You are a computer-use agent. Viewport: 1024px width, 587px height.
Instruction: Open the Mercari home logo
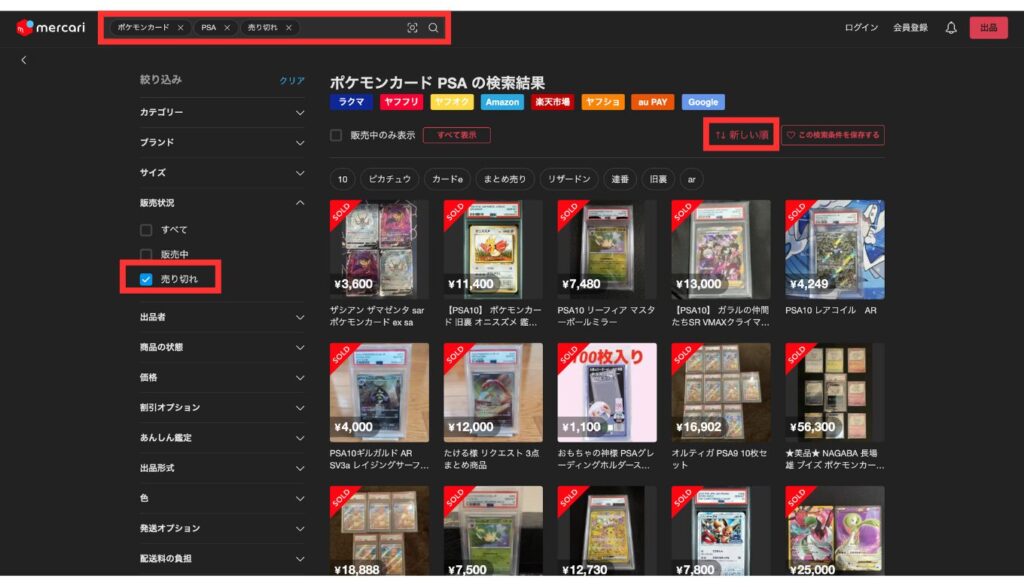[51, 27]
